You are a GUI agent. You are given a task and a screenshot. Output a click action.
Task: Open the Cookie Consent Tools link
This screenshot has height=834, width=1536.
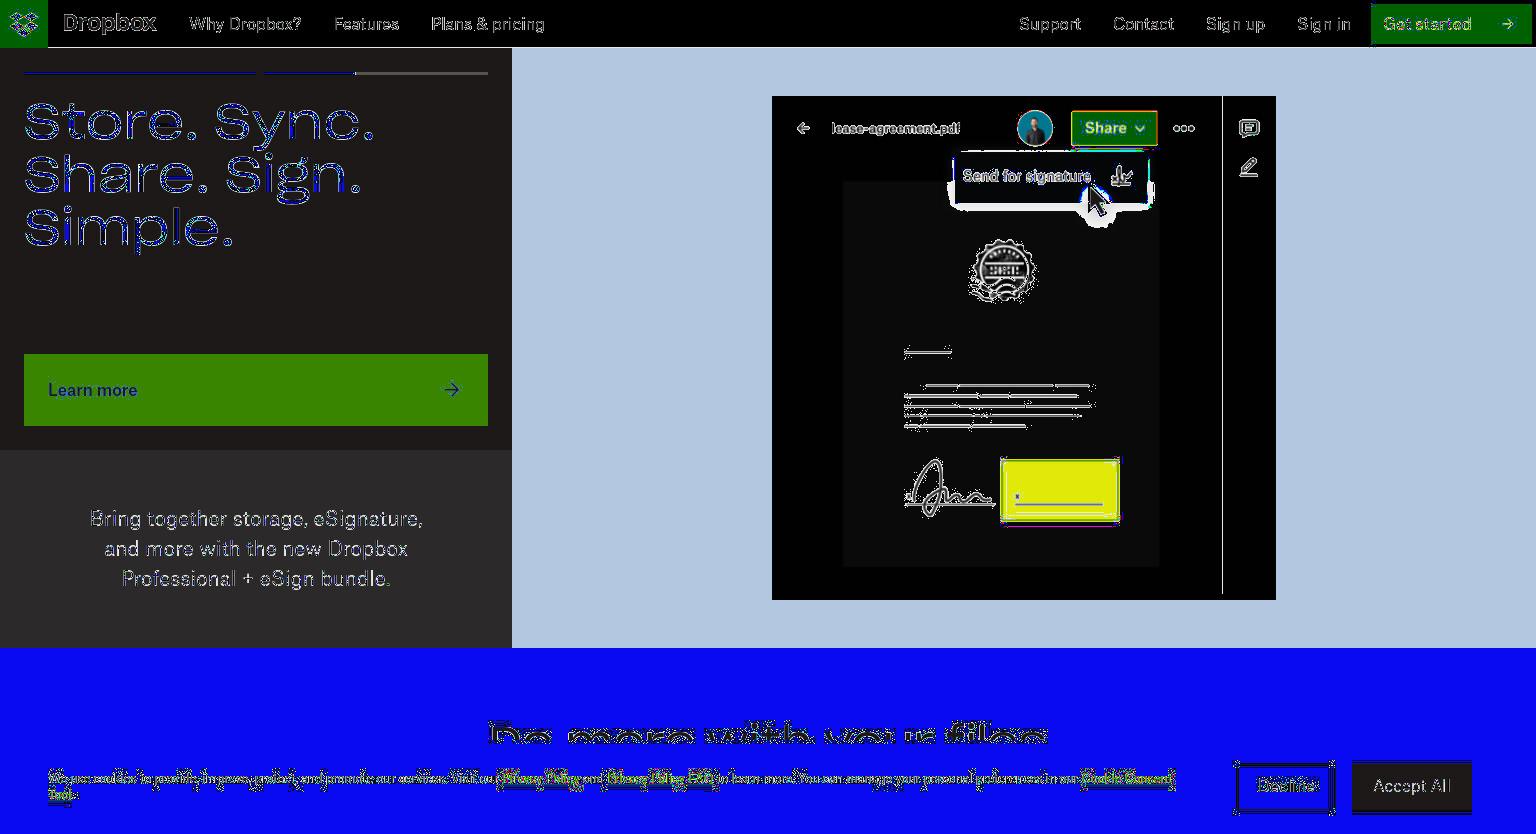[1127, 777]
